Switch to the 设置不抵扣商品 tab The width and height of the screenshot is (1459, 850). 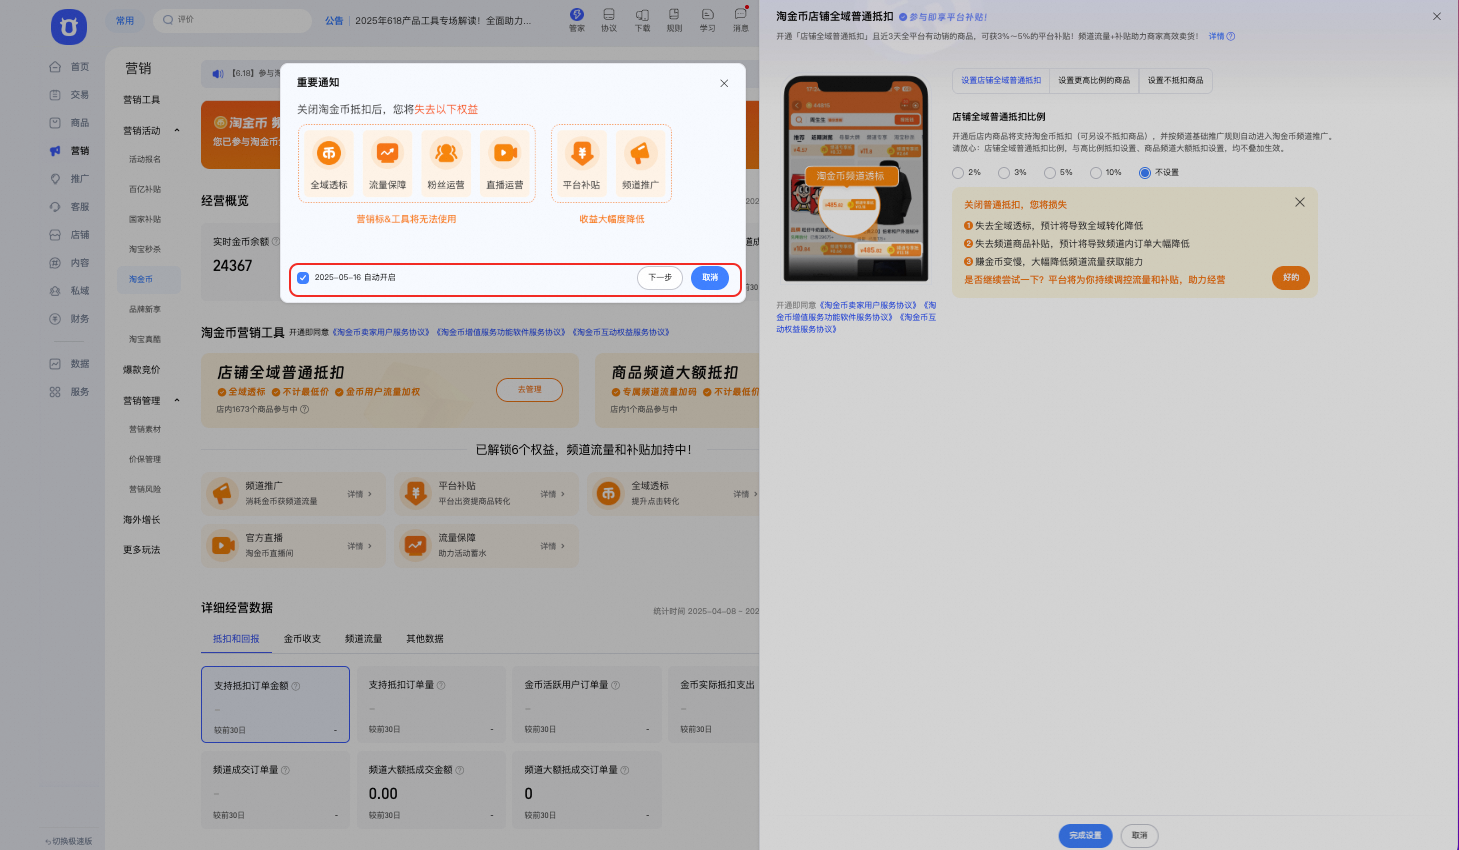point(1175,81)
